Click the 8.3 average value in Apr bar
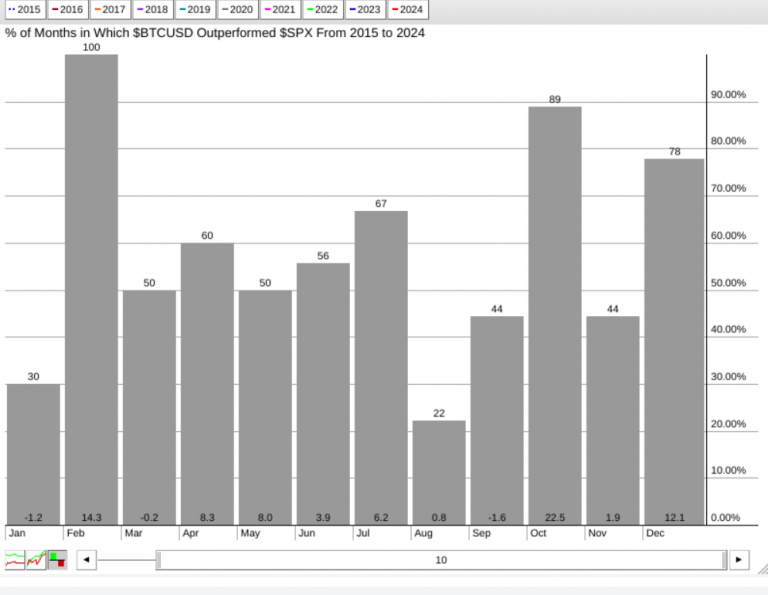The image size is (768, 595). coord(207,518)
